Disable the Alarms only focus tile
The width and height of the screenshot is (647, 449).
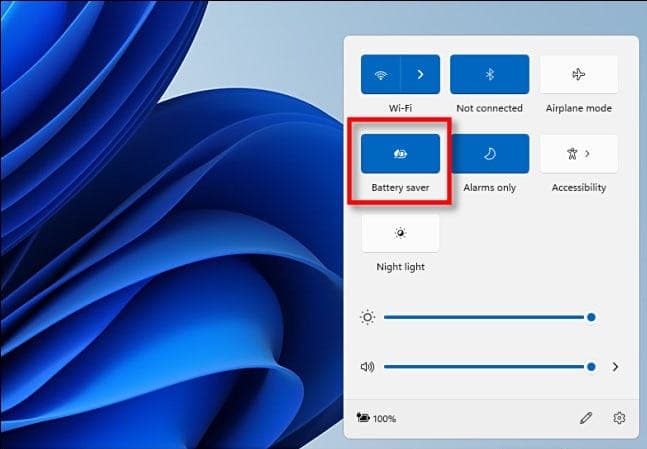pyautogui.click(x=489, y=154)
